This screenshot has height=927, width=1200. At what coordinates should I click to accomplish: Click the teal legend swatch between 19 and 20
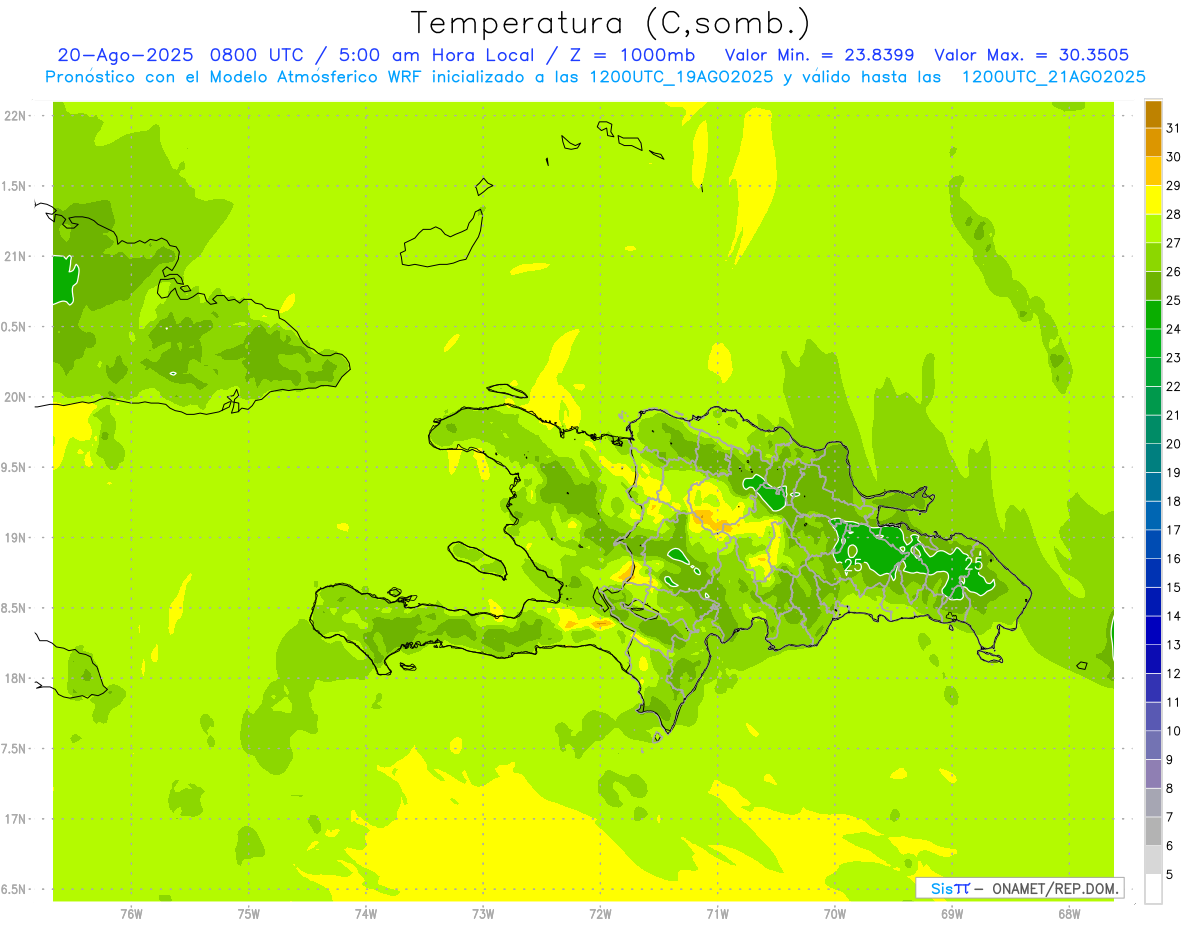pyautogui.click(x=1153, y=458)
